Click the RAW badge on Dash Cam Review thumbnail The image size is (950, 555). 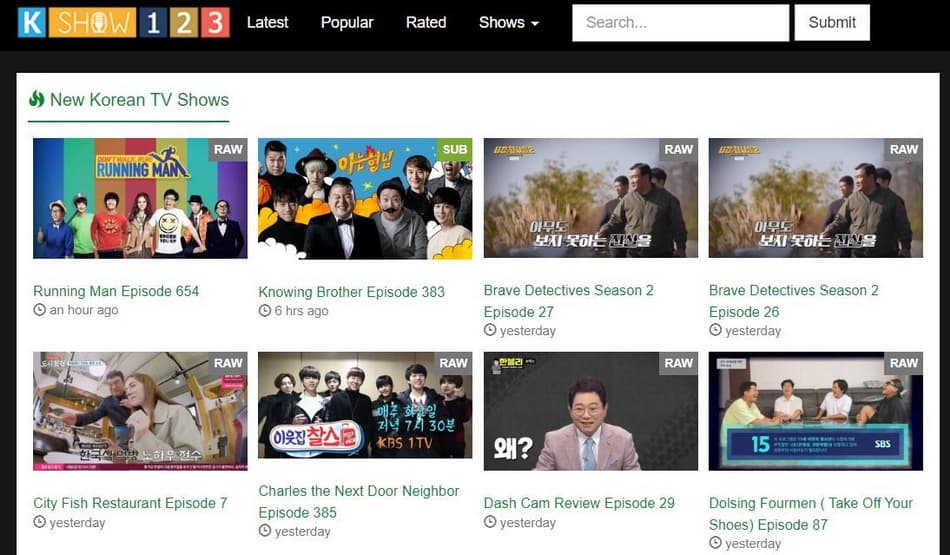678,363
